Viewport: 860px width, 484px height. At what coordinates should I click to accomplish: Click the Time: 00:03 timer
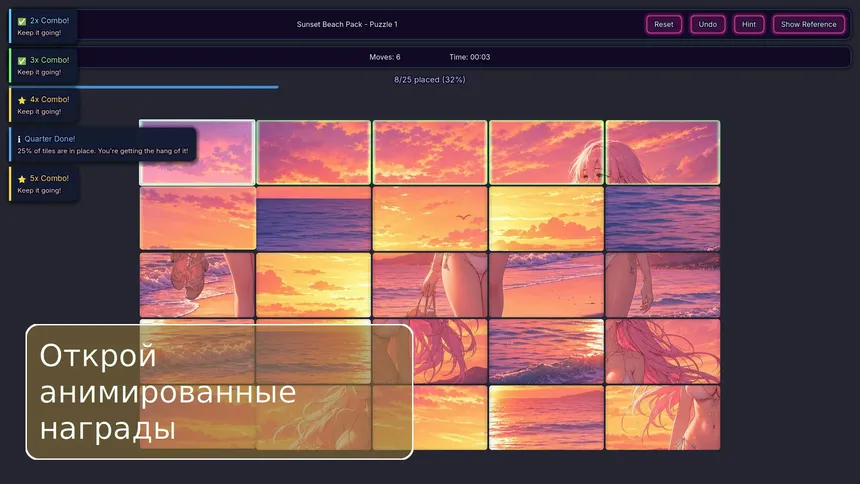point(469,57)
